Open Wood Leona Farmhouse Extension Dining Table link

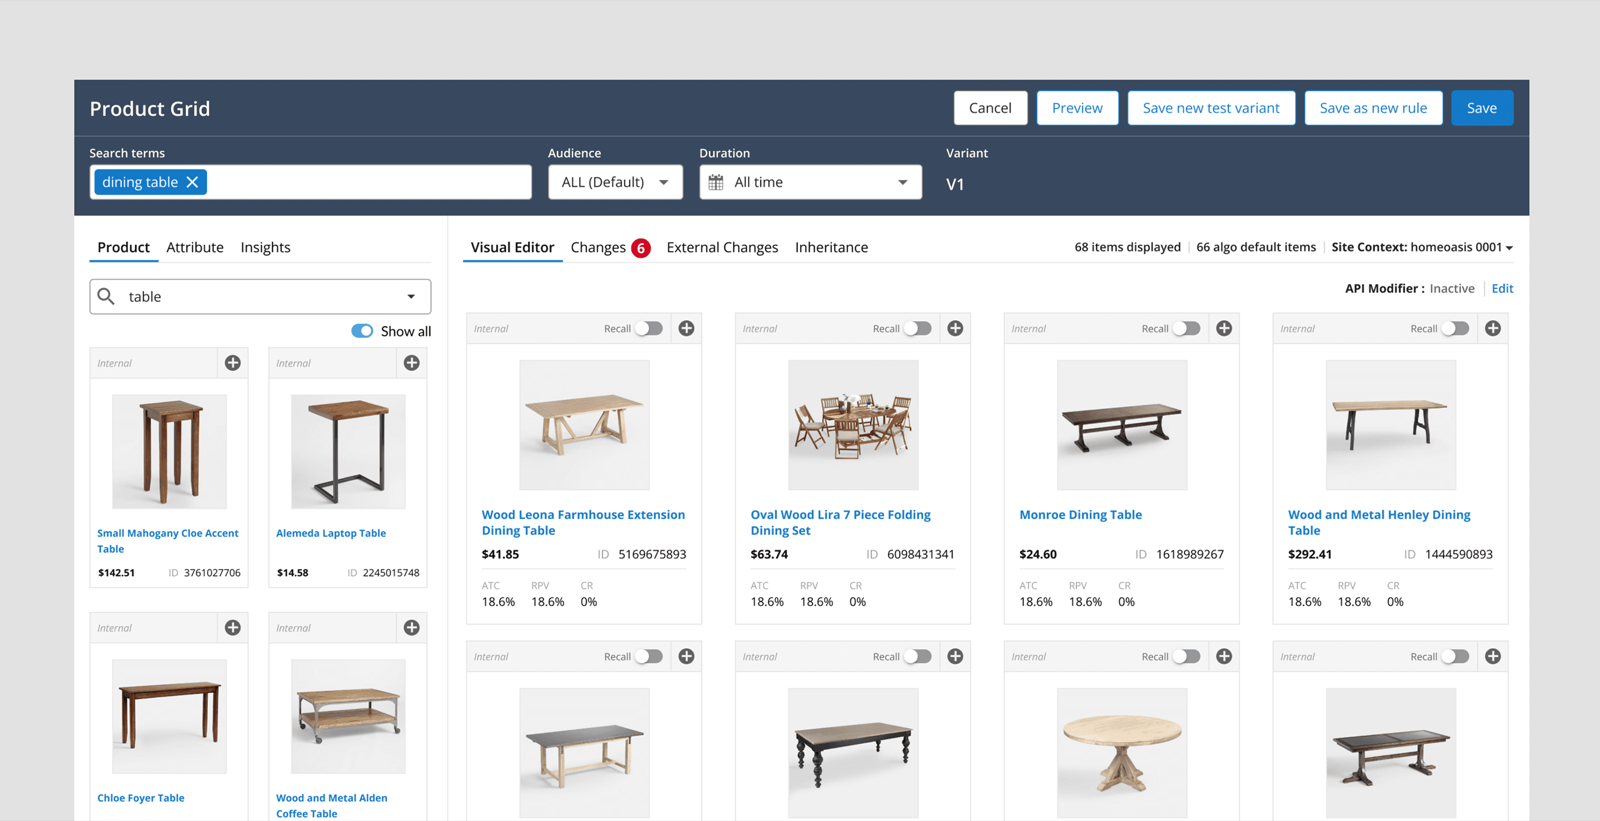[583, 523]
